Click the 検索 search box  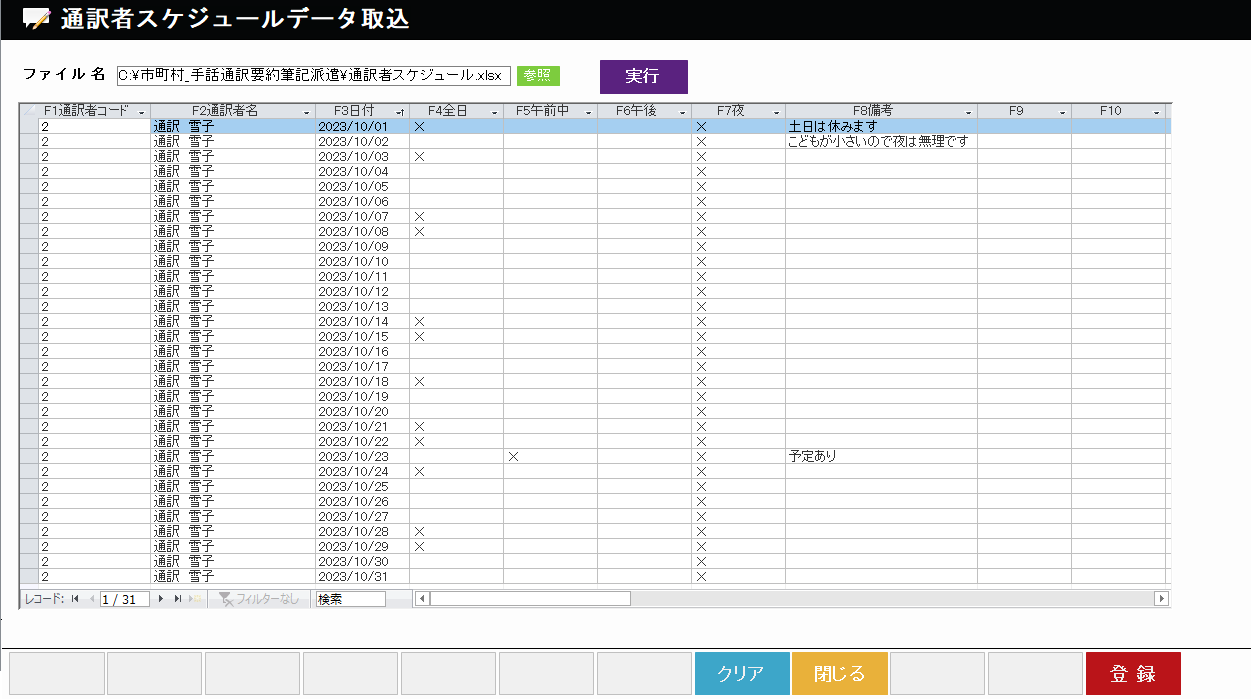pos(350,599)
